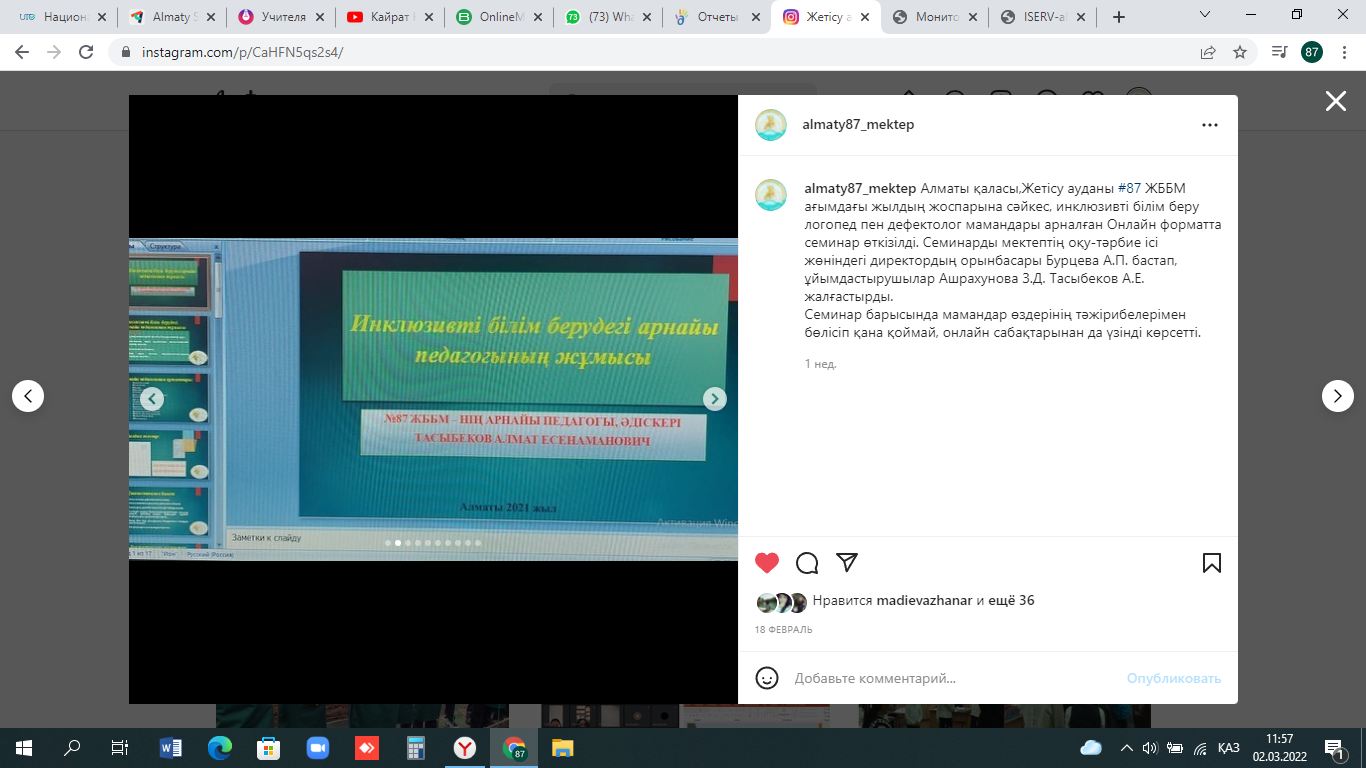
Task: Switch to the Монито tab
Action: tap(935, 17)
